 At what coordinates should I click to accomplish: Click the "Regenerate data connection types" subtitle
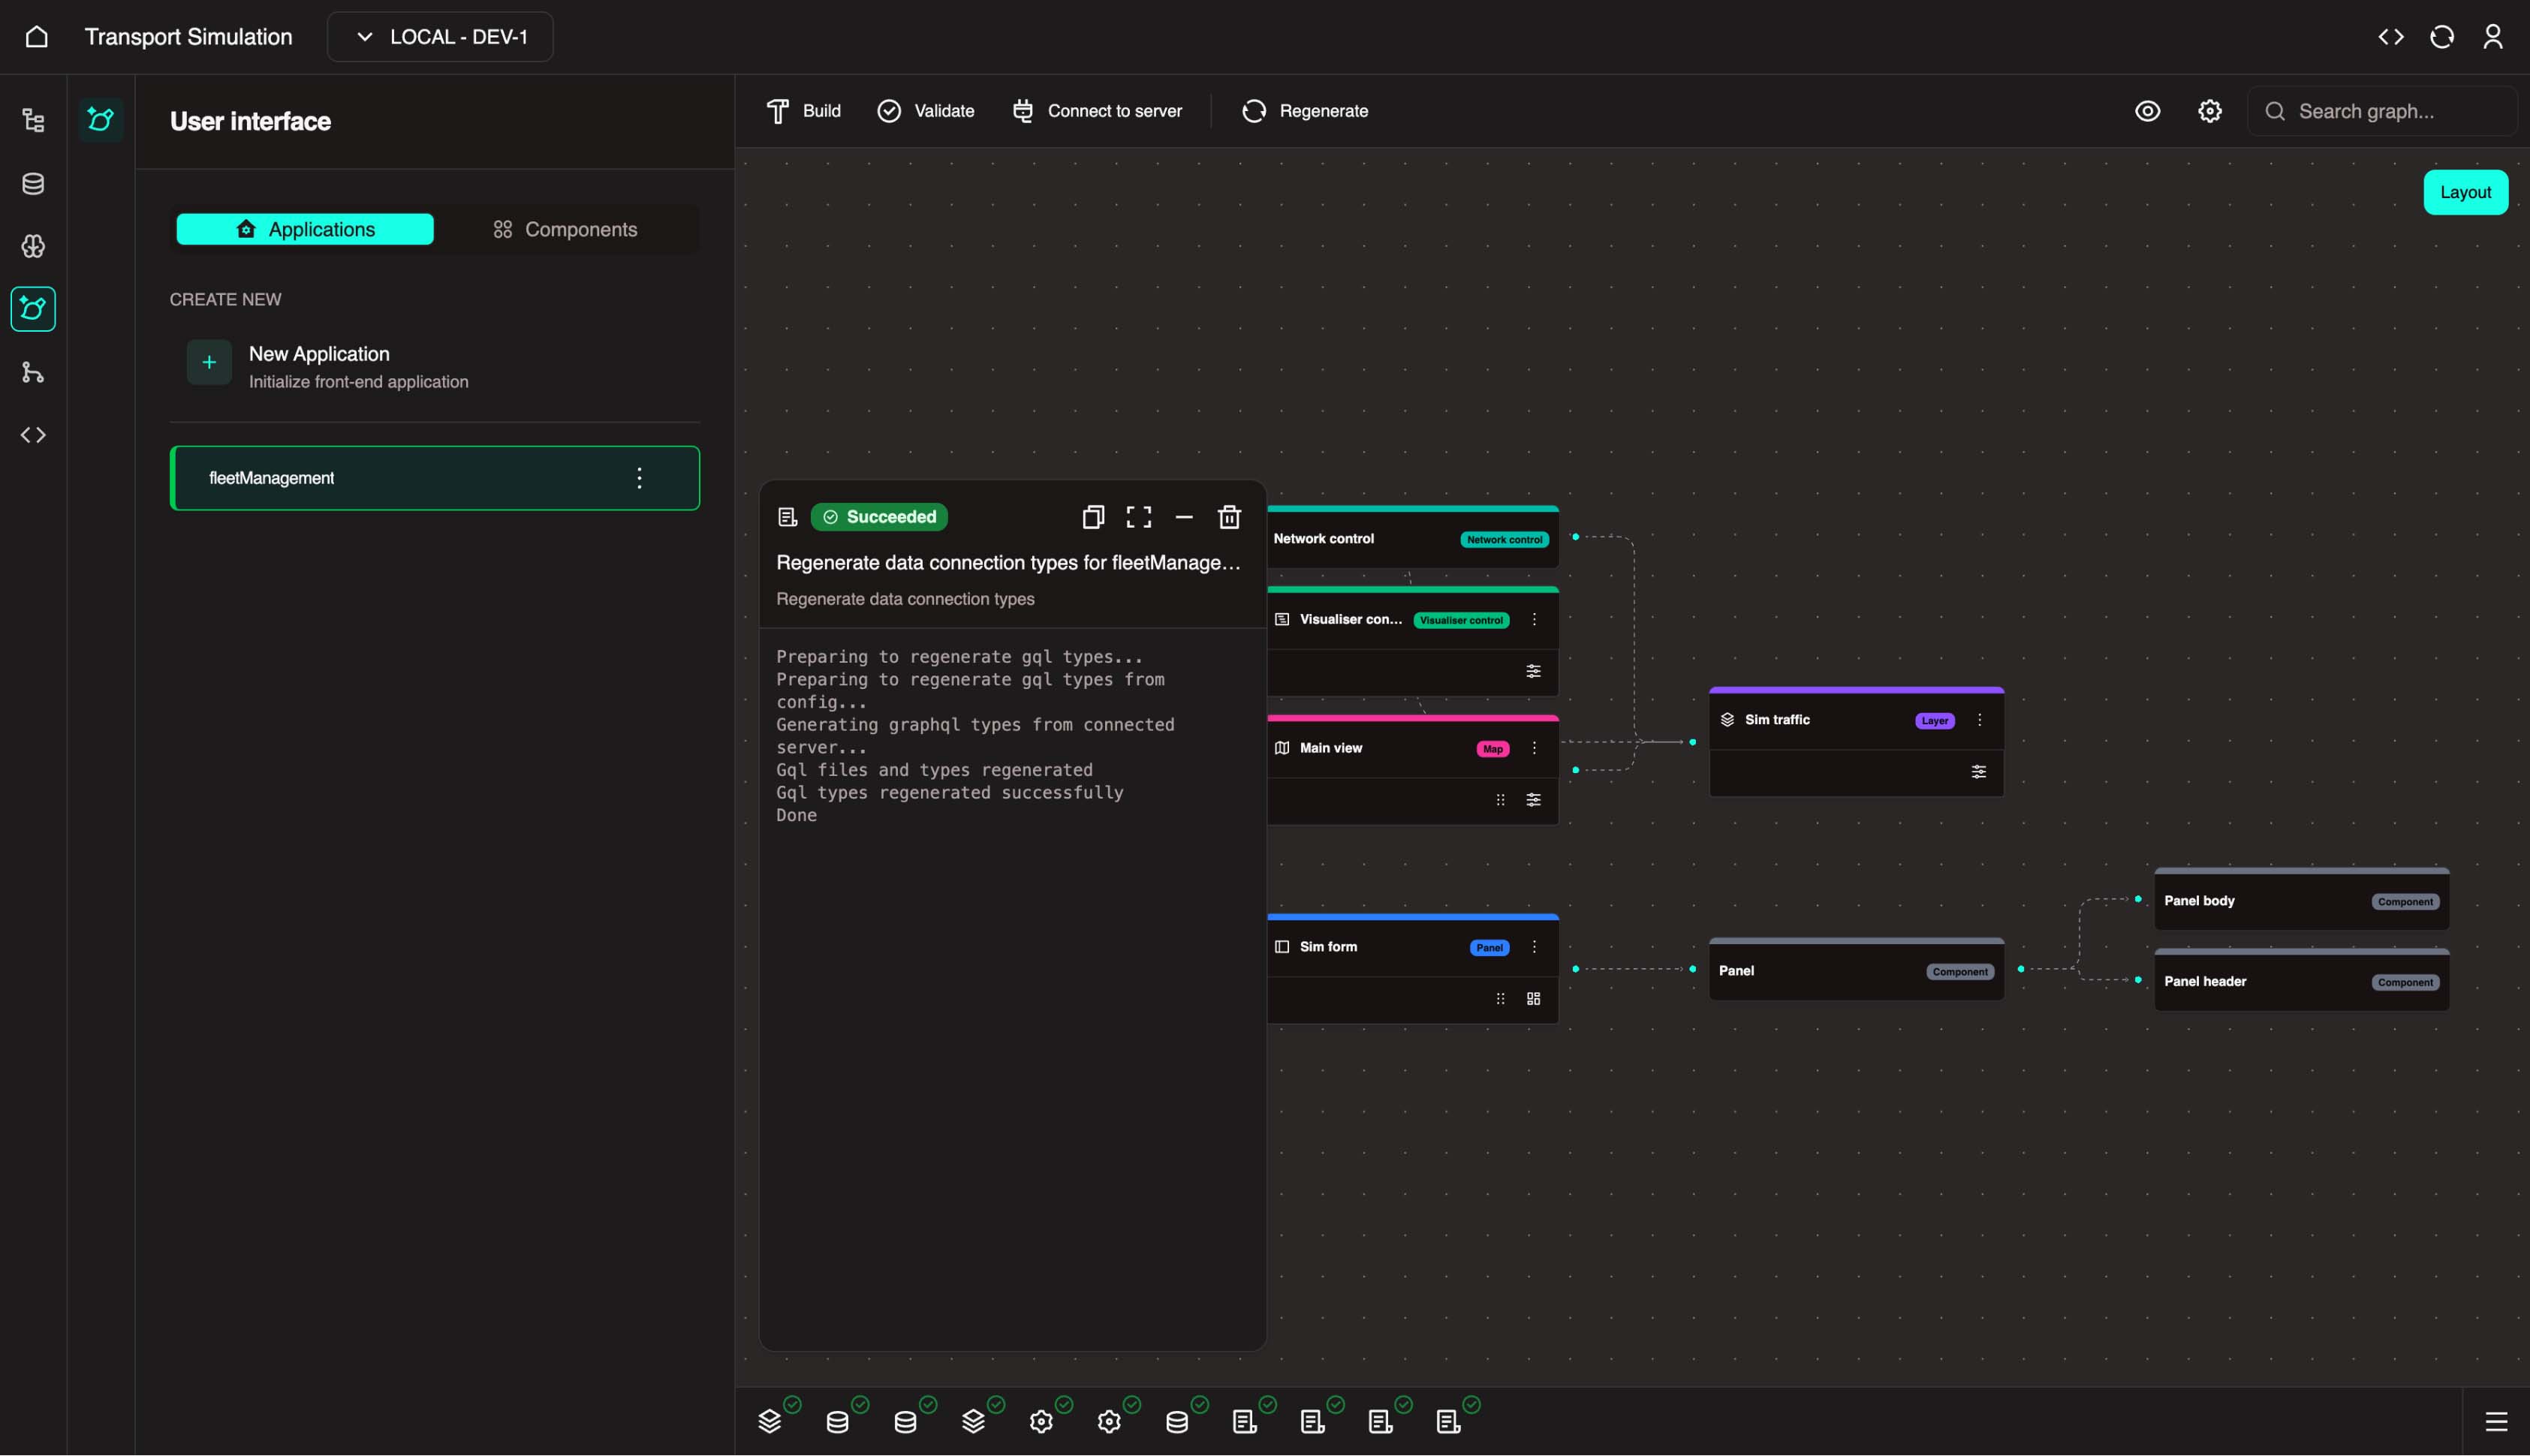pos(905,599)
